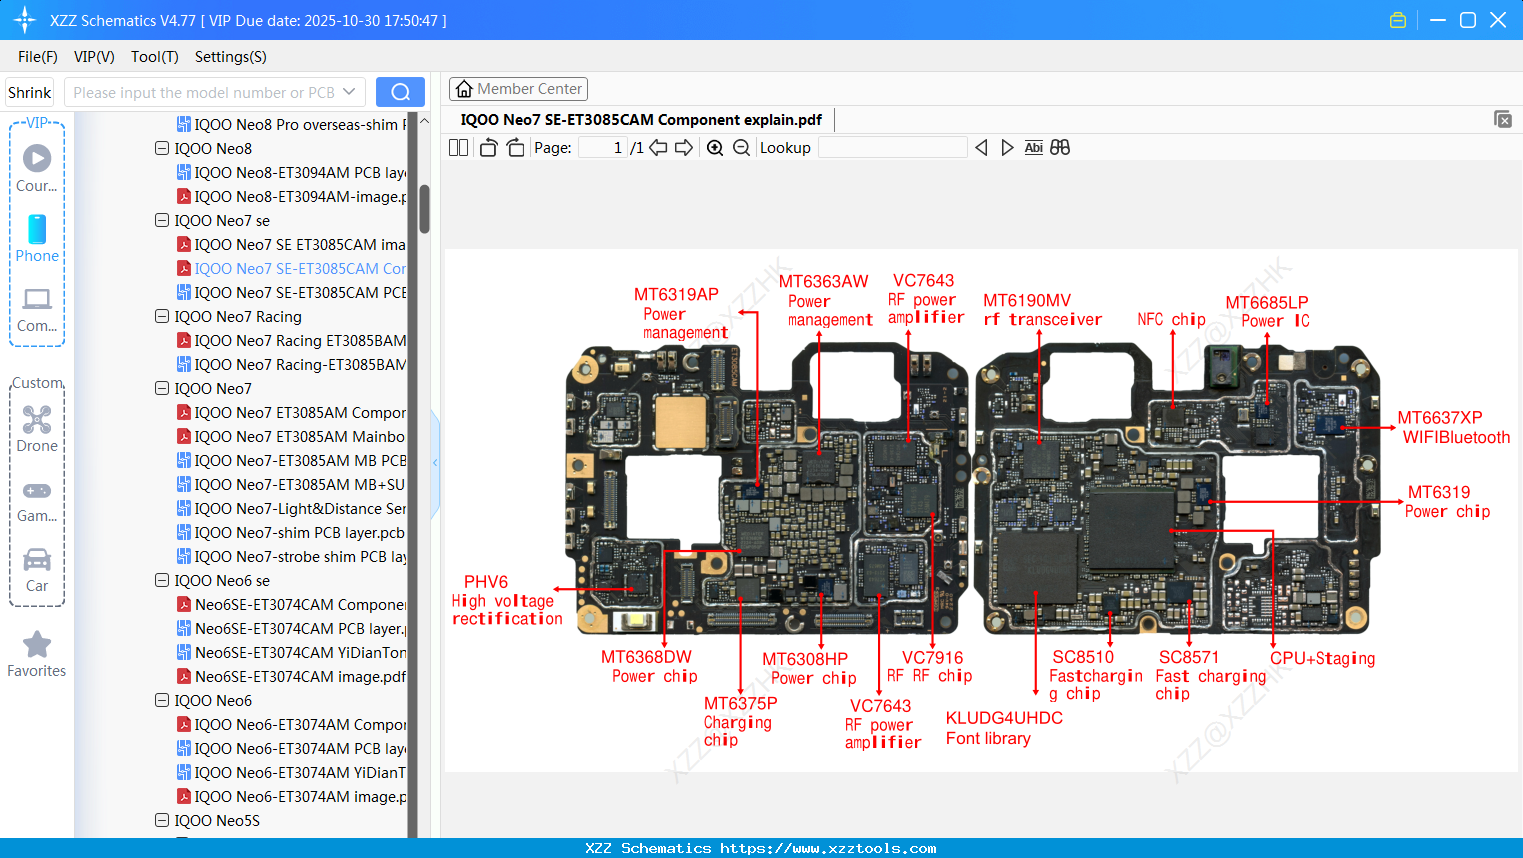Zoom out on the schematic PDF
Screen dimensions: 1523x858
coord(739,147)
